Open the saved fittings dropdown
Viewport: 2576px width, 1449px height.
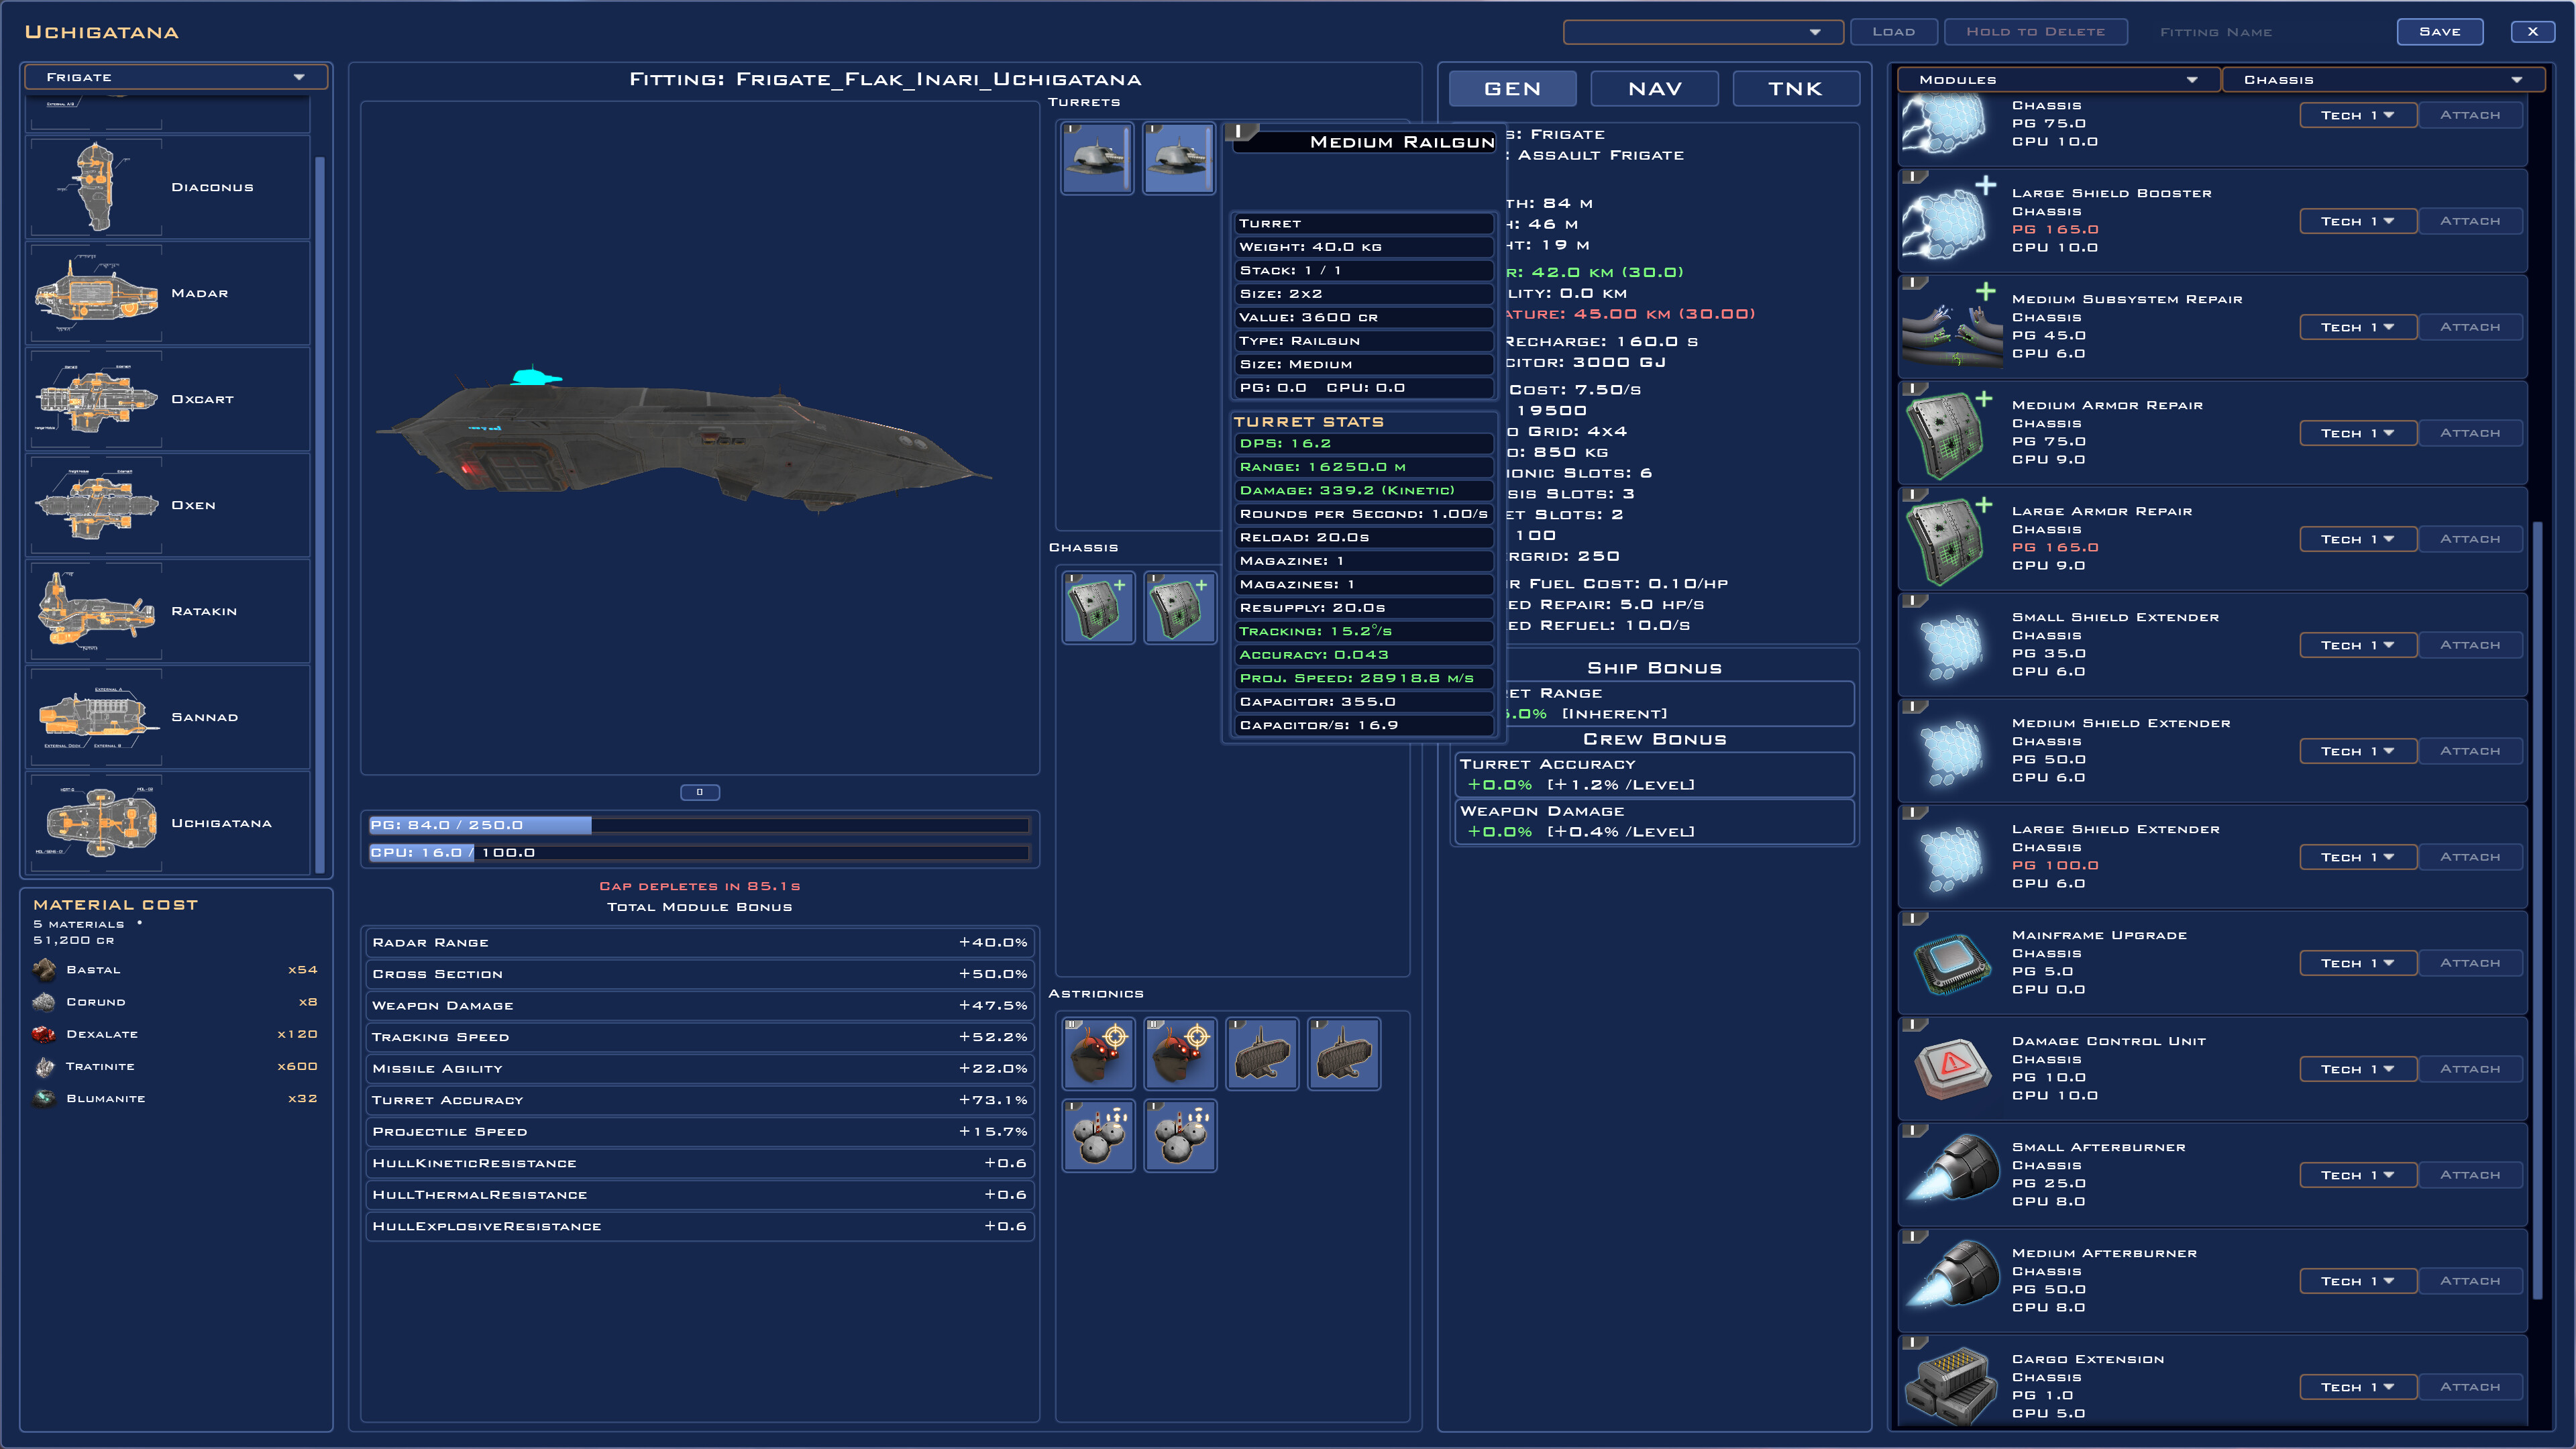[1703, 32]
